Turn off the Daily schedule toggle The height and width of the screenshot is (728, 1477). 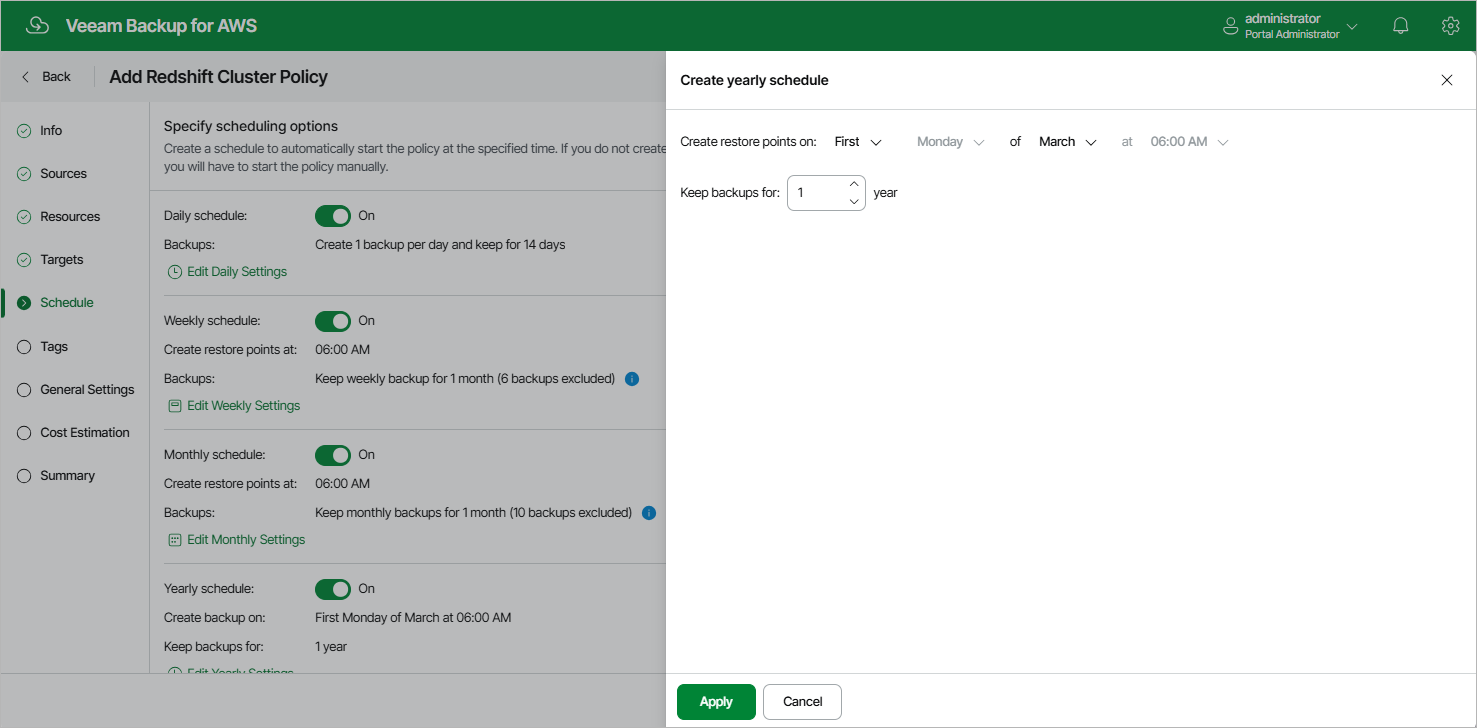click(x=333, y=216)
